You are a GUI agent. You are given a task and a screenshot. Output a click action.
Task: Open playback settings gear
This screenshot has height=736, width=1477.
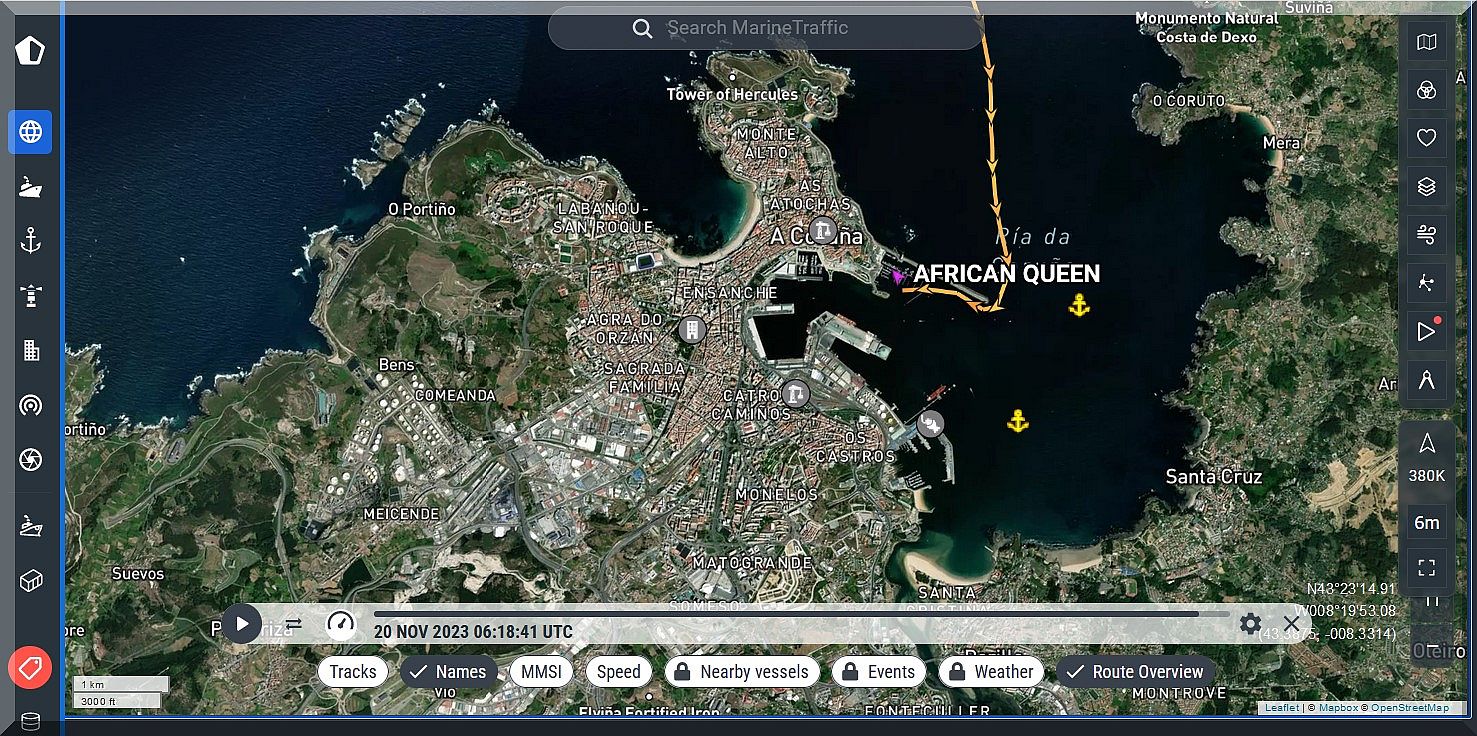[x=1250, y=624]
